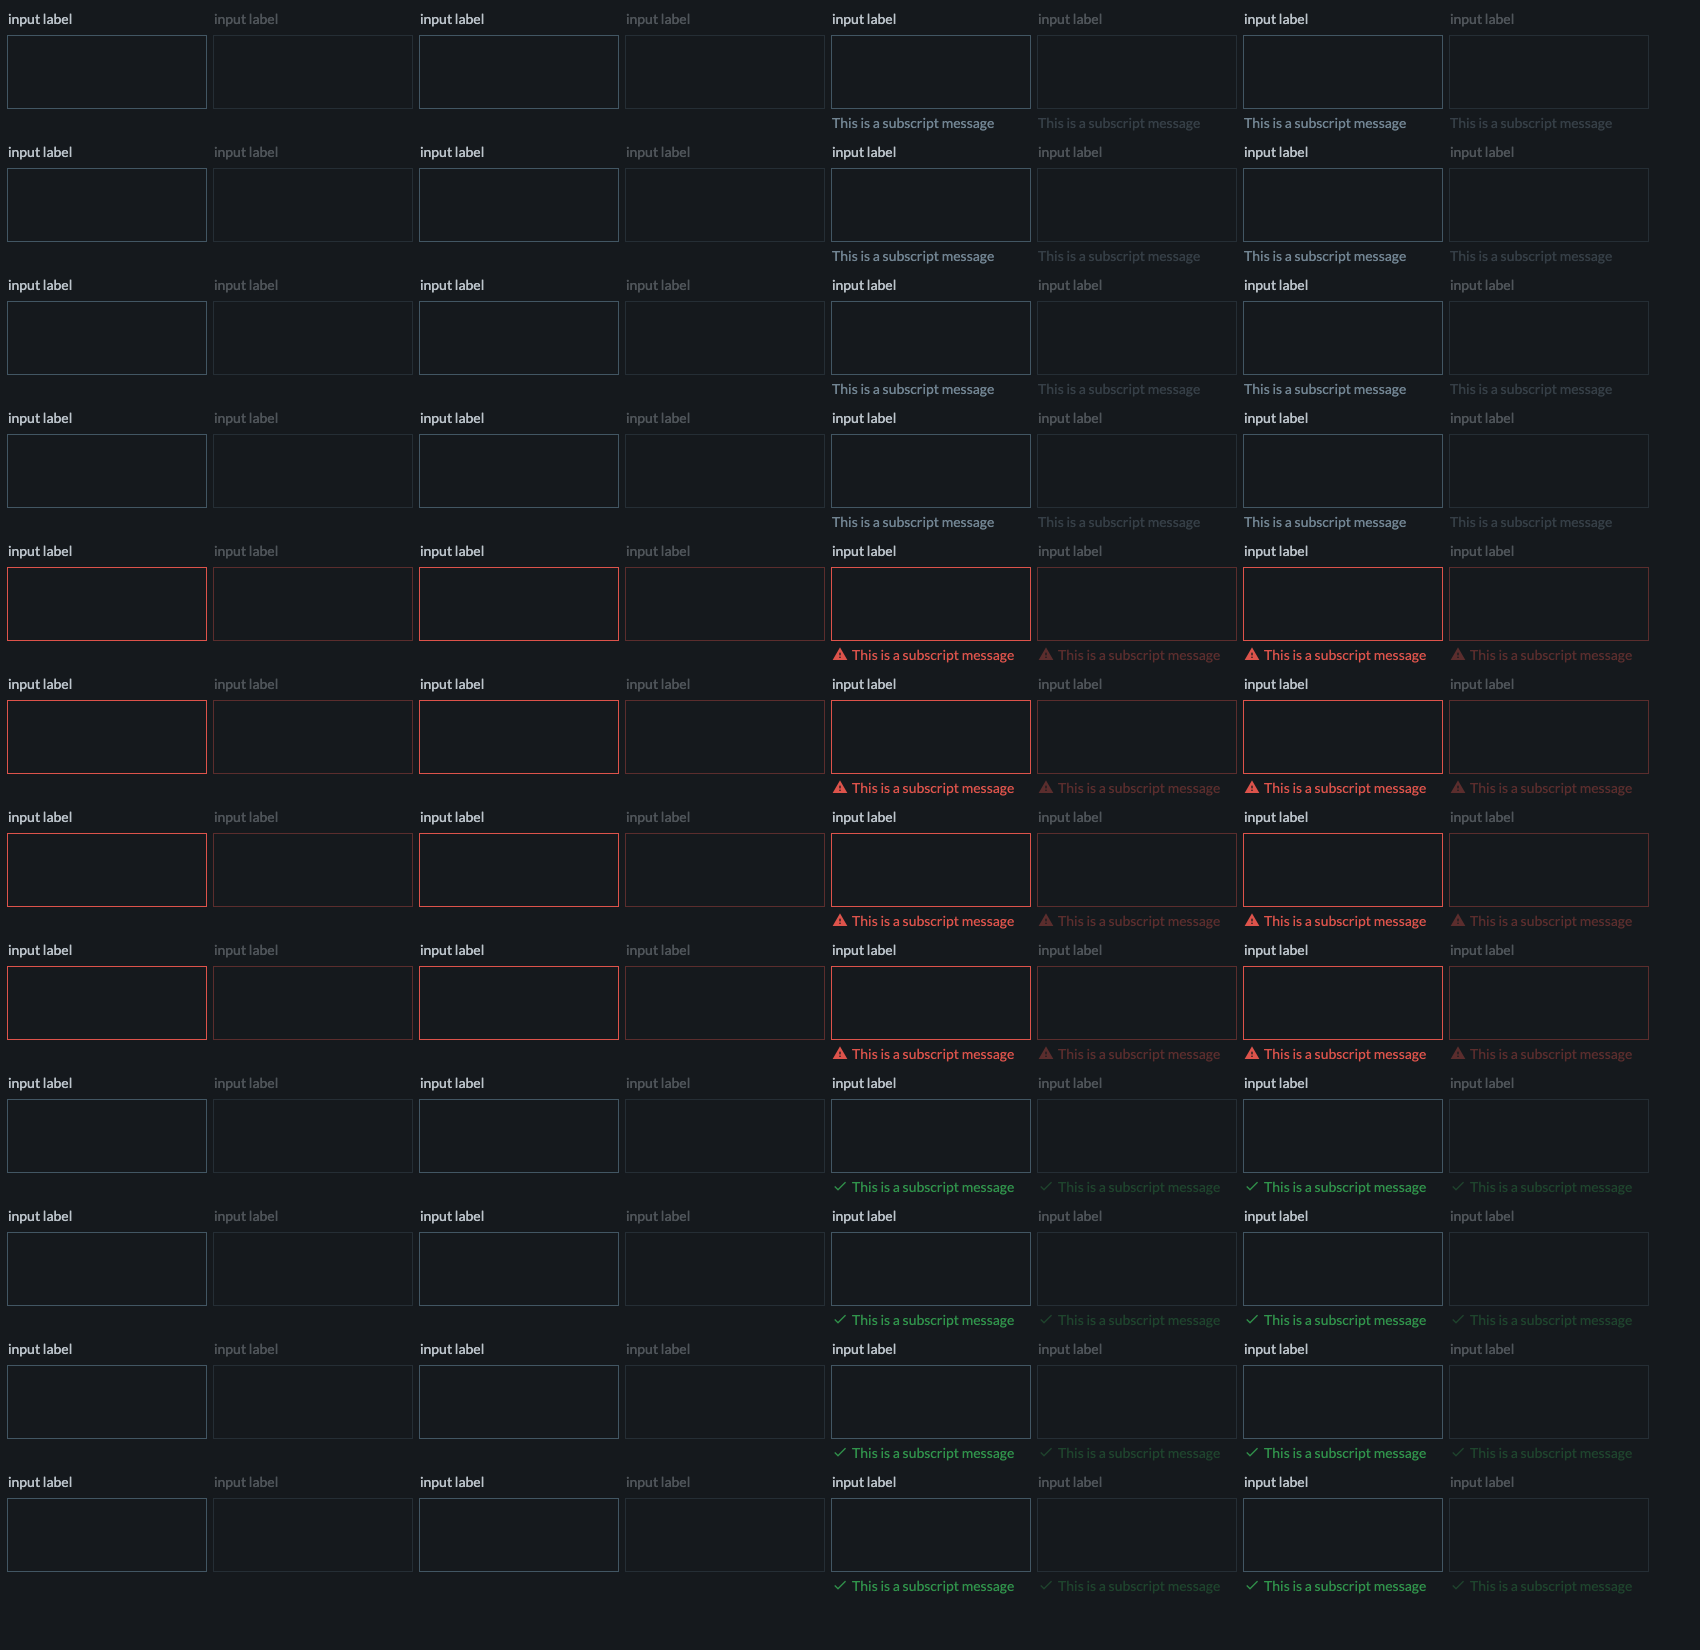Viewport: 1700px width, 1650px height.
Task: Click the green checkmark icon in the first success row, fifth column
Action: point(840,1187)
